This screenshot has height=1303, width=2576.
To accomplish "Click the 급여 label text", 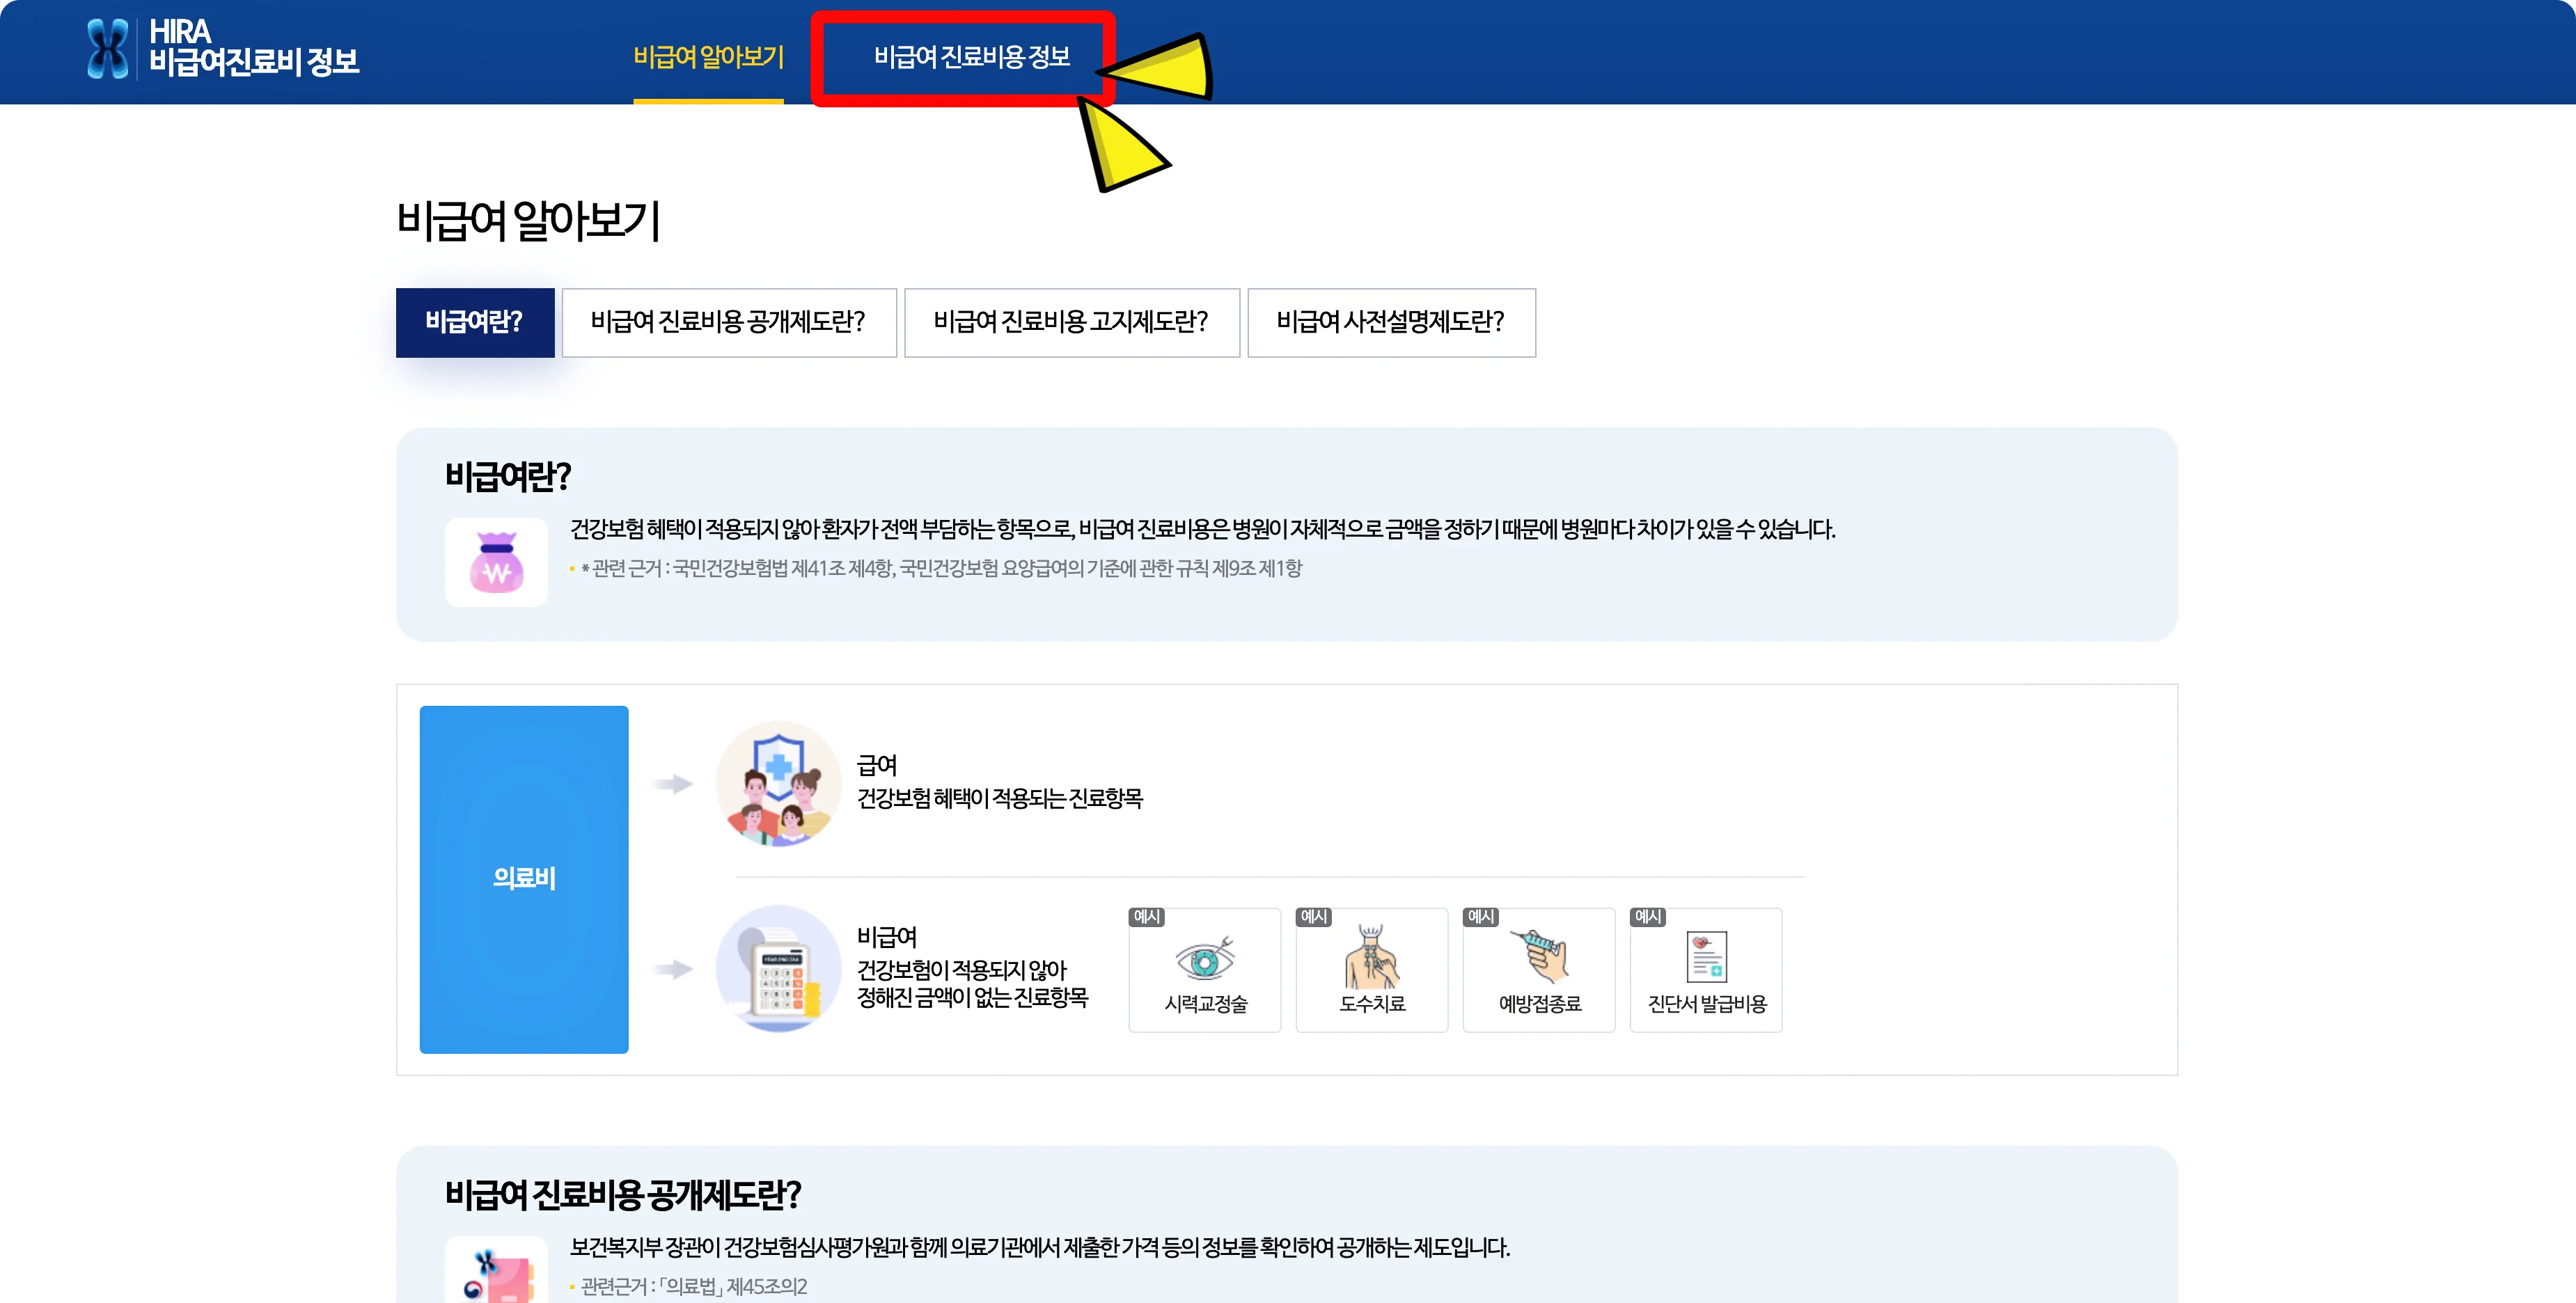I will [x=877, y=765].
